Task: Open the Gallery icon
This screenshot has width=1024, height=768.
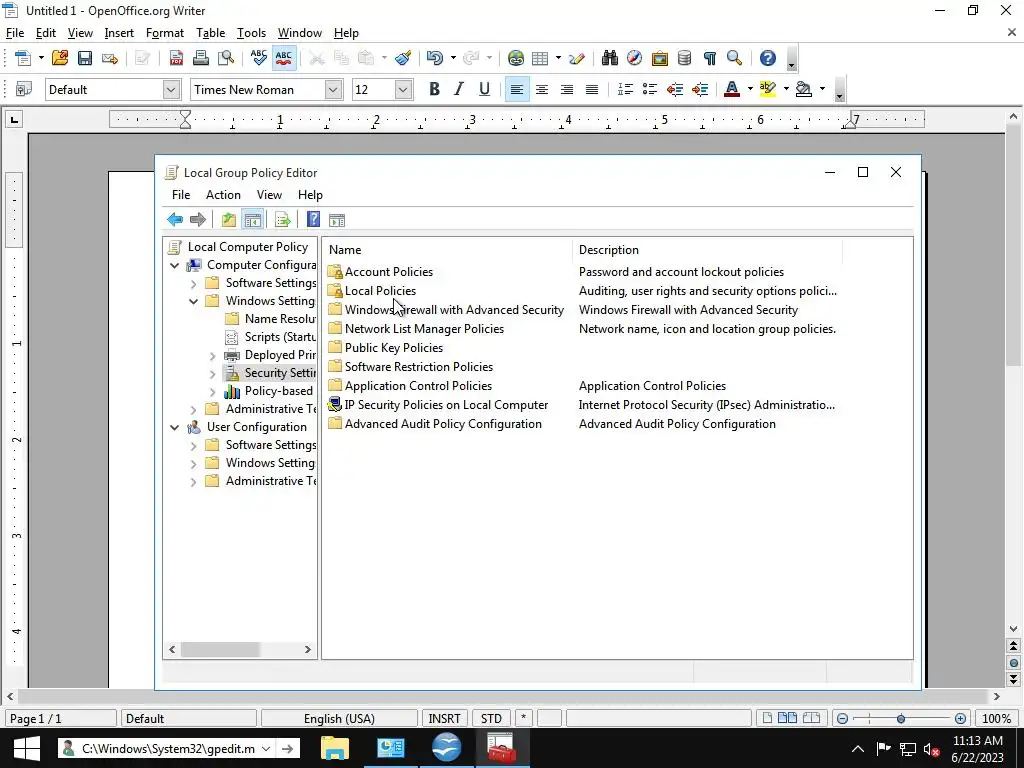Action: click(x=660, y=58)
